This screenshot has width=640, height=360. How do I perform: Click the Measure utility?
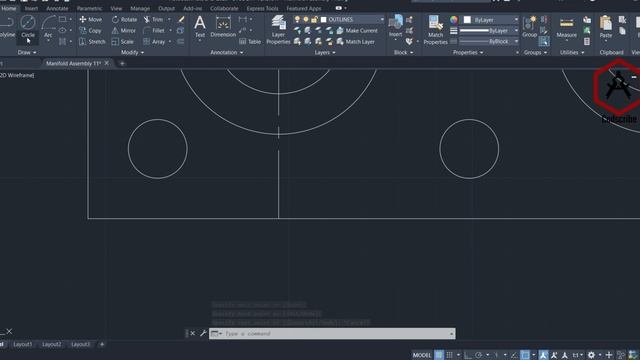tap(567, 28)
